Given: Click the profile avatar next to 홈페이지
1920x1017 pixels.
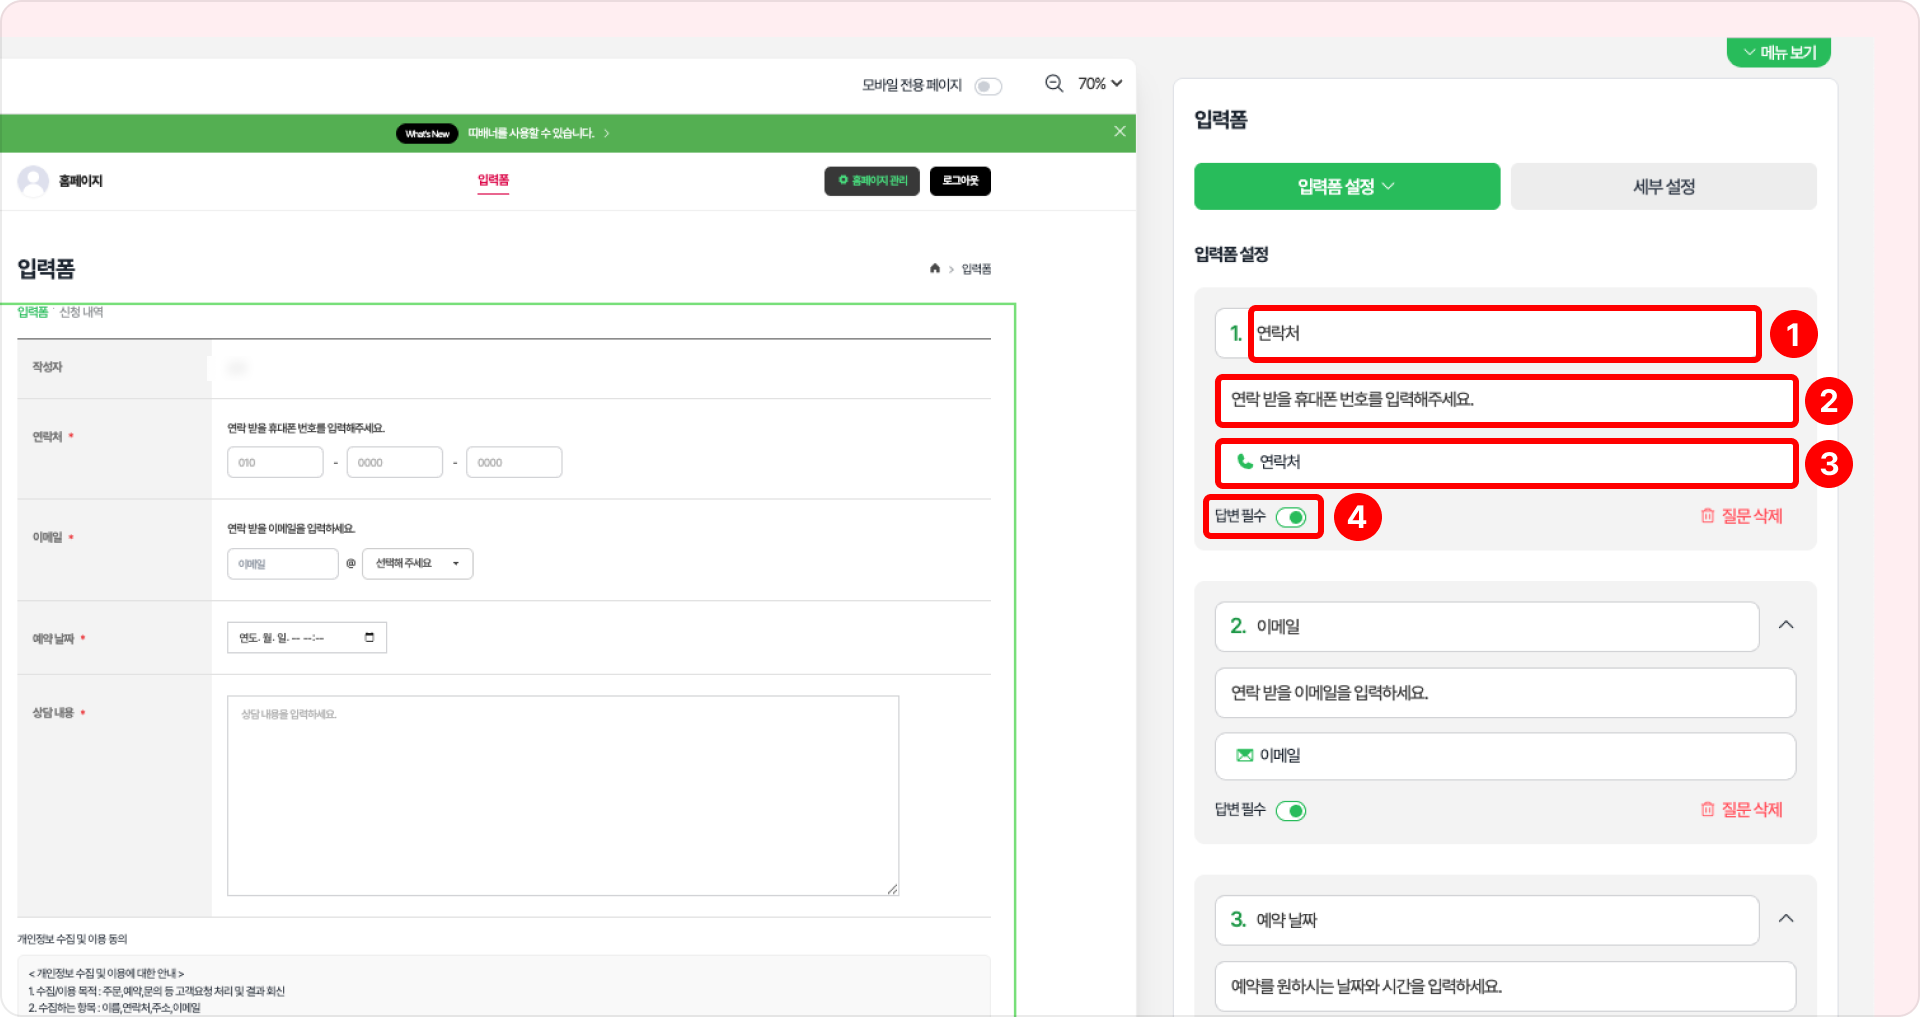Looking at the screenshot, I should 33,181.
